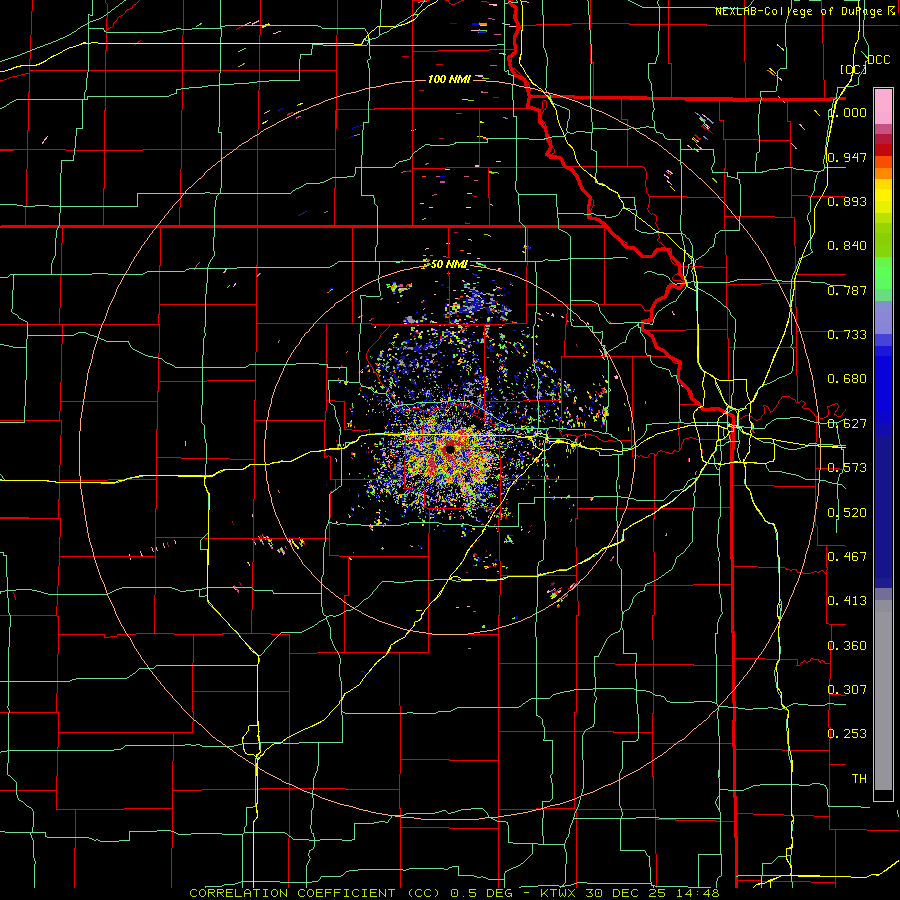Screen dimensions: 900x900
Task: Click the CORRELATION COEFFICIENT (CC) product caption
Action: coord(315,893)
